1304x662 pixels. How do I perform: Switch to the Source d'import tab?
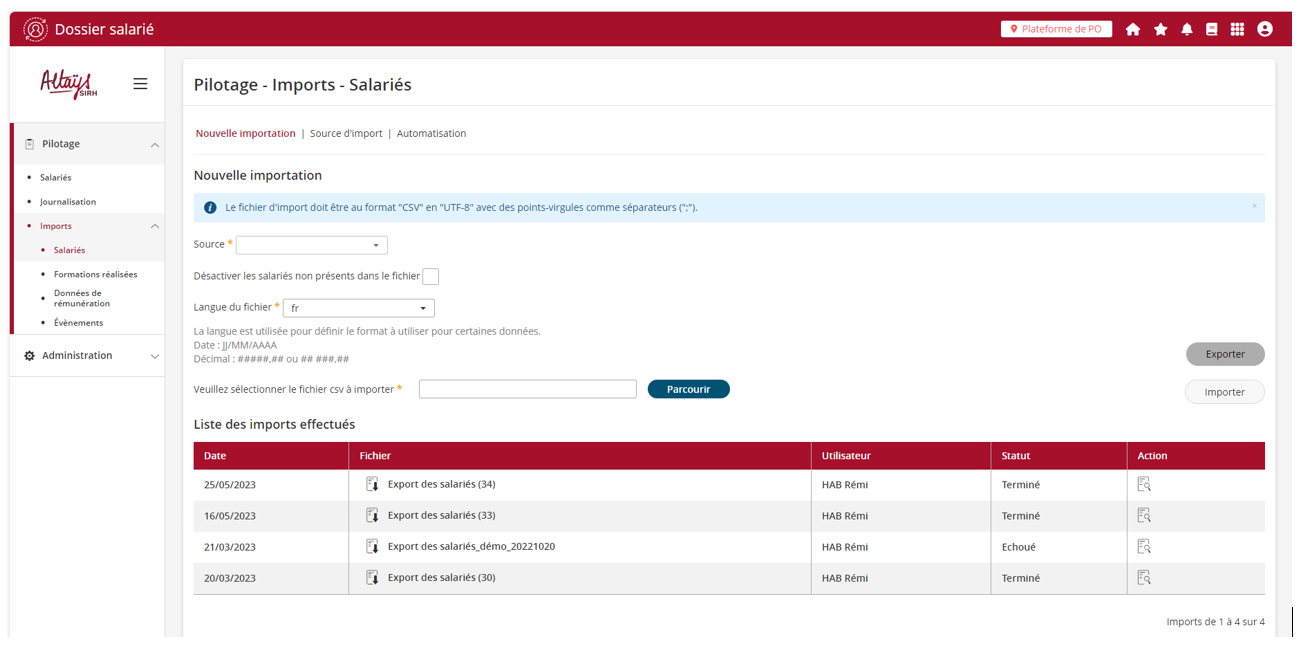click(x=346, y=133)
